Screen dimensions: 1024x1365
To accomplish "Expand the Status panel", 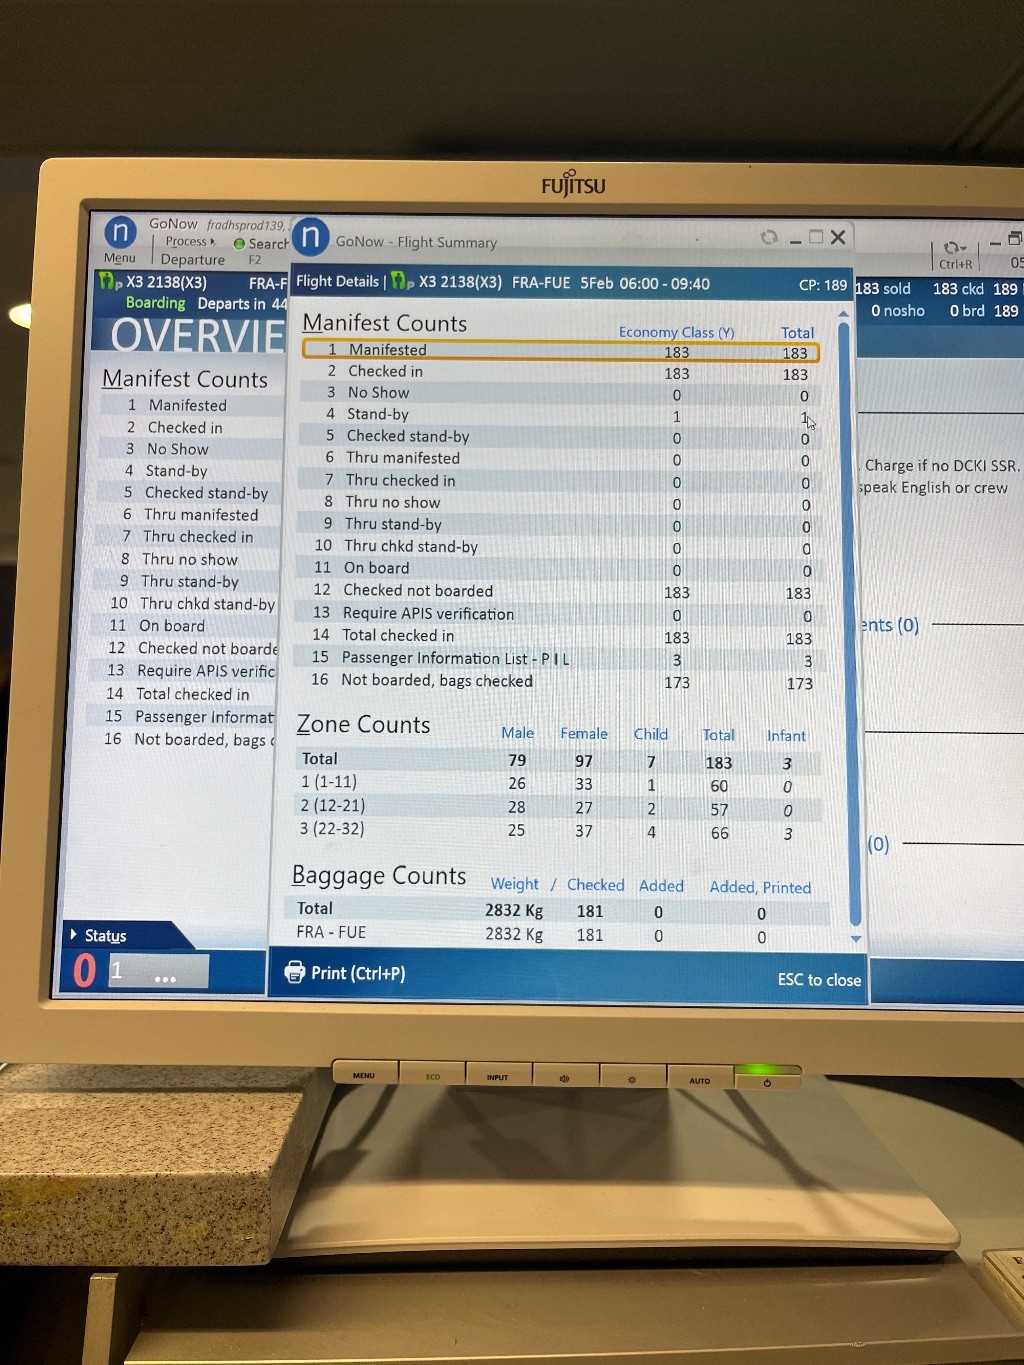I will (x=74, y=935).
